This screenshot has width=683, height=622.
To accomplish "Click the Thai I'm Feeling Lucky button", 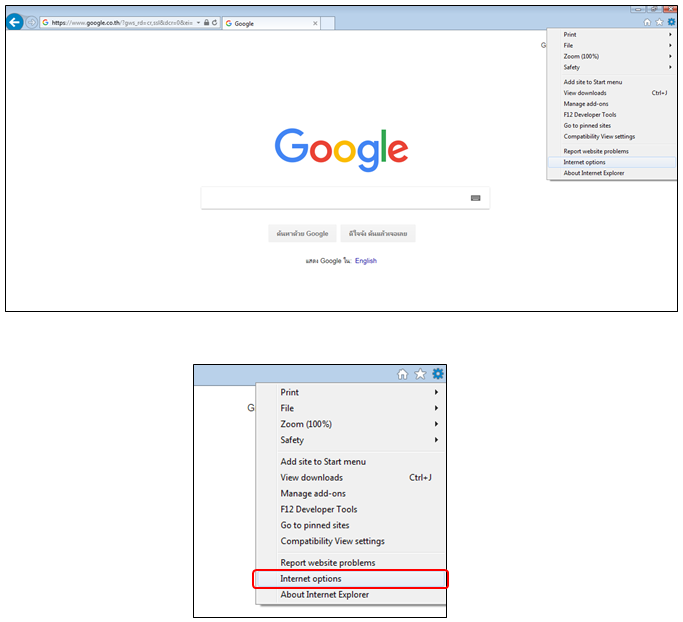I will [x=378, y=233].
